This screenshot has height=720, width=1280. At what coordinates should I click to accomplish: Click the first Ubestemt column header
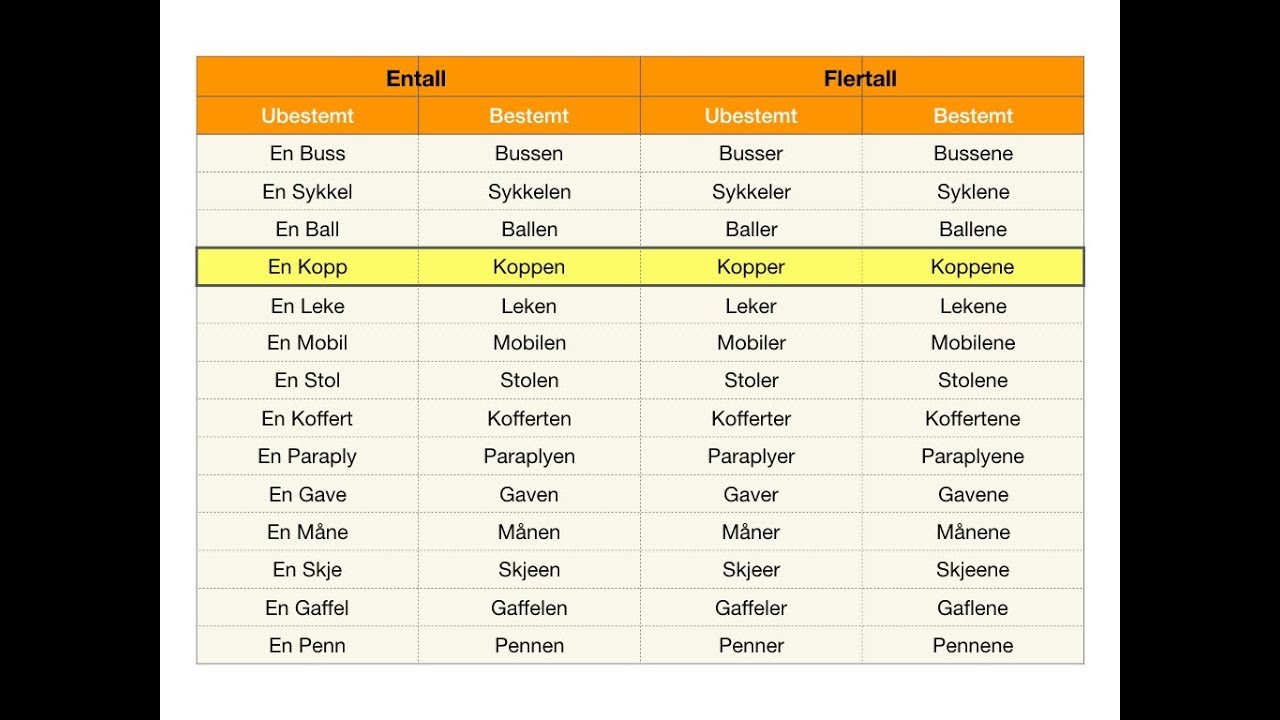(308, 116)
